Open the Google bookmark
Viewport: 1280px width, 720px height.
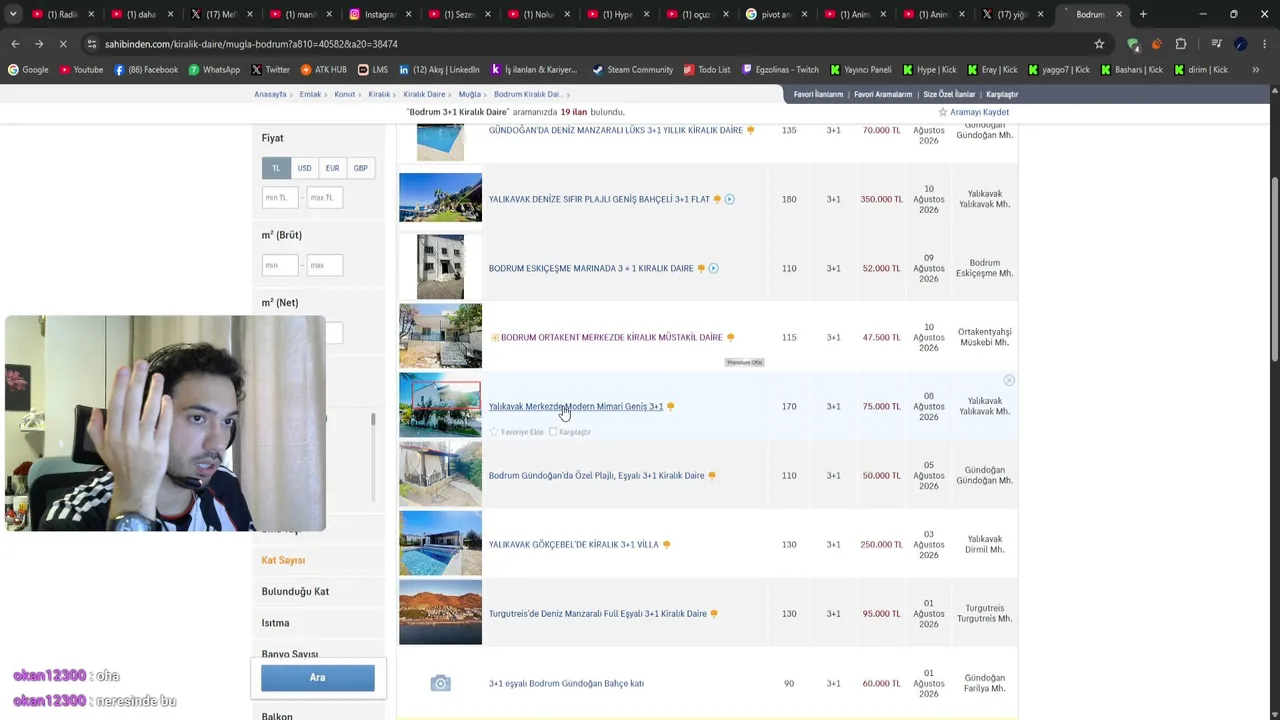28,70
